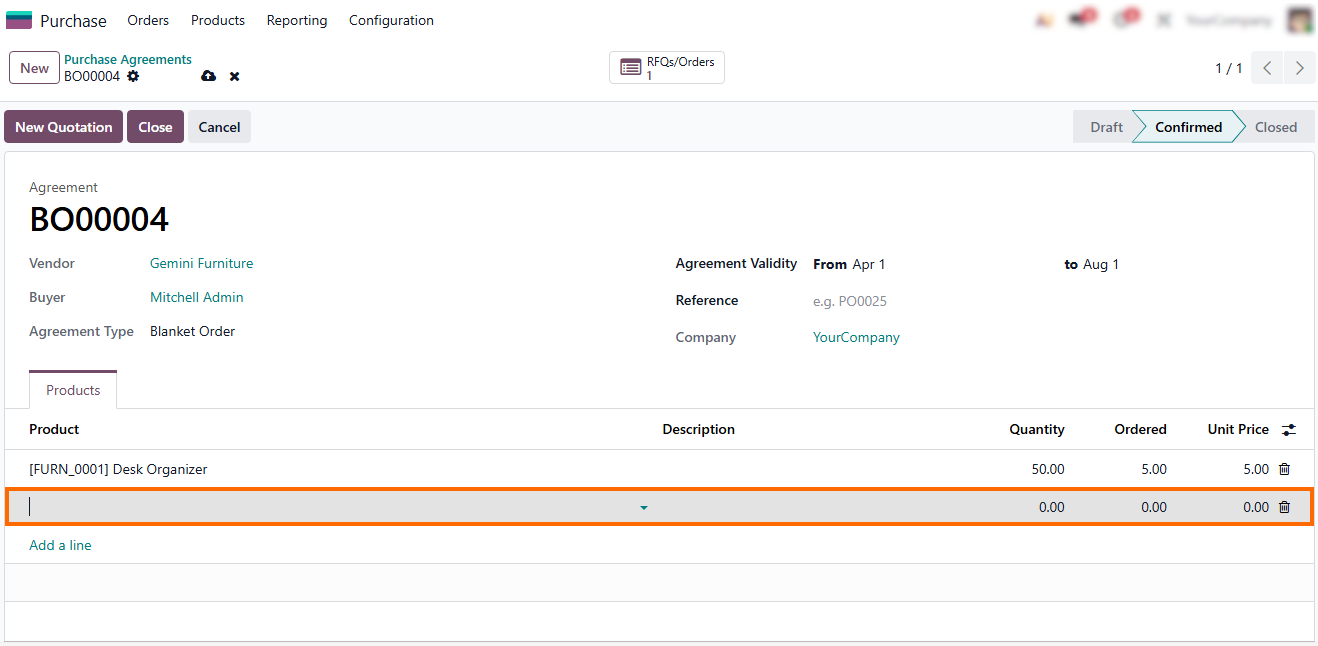Go to the next record arrow
The height and width of the screenshot is (646, 1318).
pos(1299,68)
